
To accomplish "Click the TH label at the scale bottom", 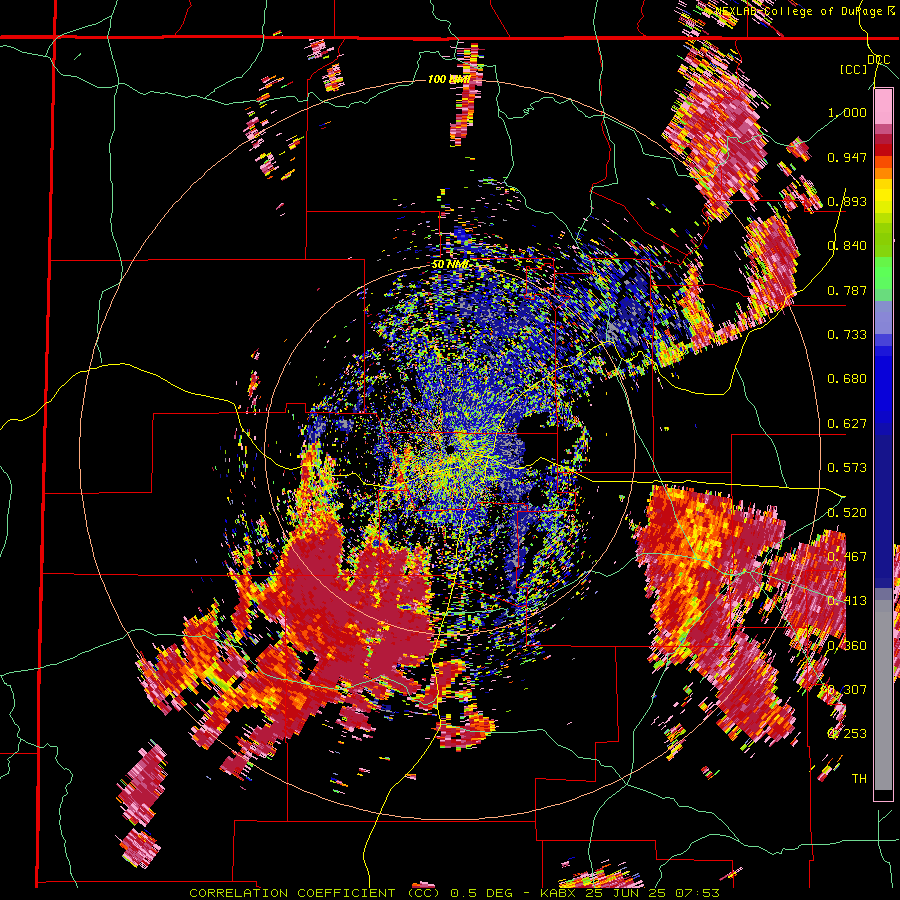I will 859,778.
